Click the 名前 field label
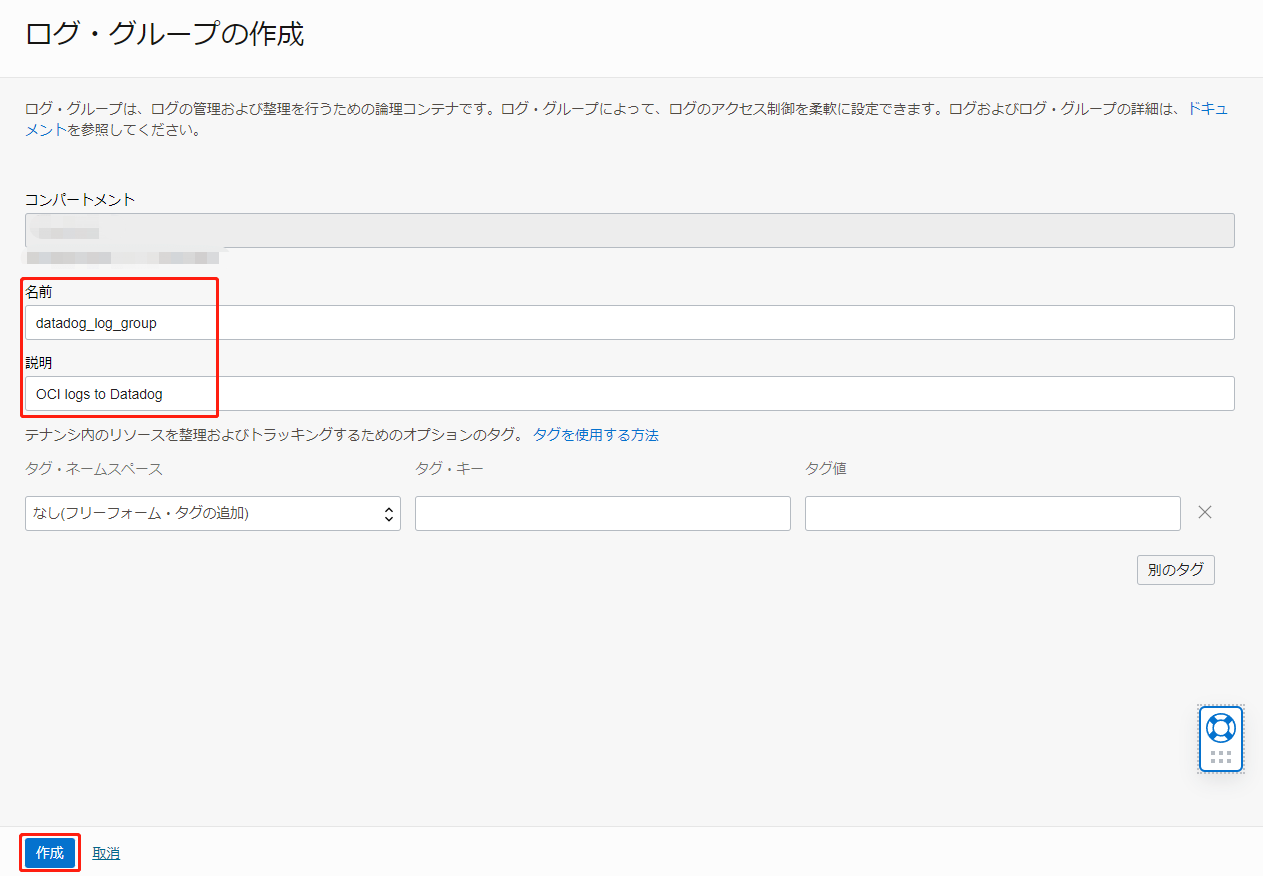Viewport: 1263px width, 876px height. pos(39,291)
